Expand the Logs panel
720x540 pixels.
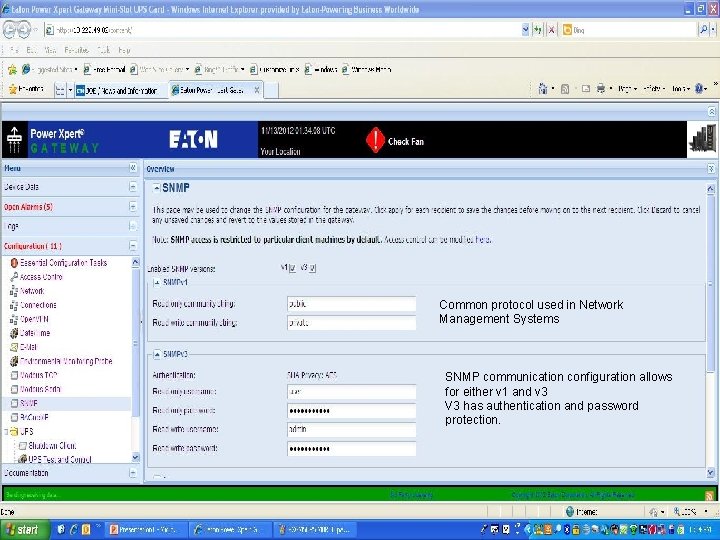pos(133,226)
